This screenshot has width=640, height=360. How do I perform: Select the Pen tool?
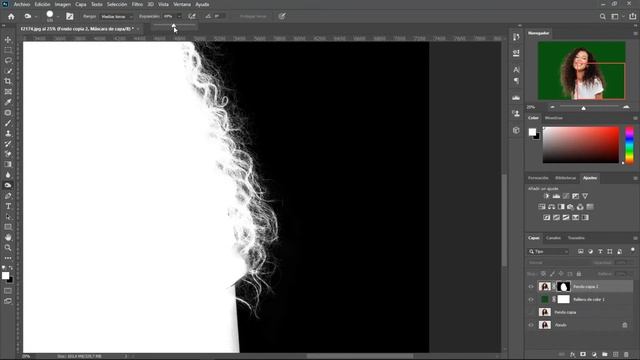(8, 196)
